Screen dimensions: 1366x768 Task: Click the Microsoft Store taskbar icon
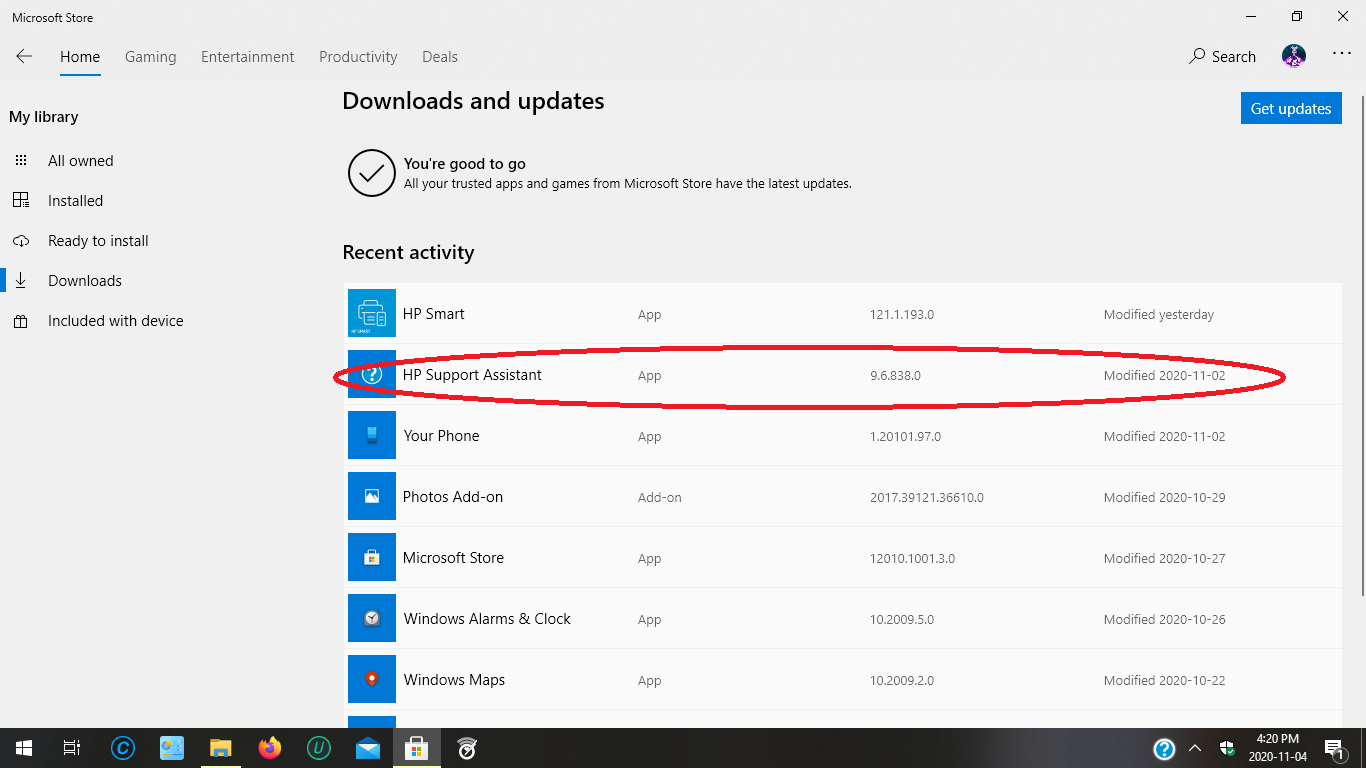417,748
